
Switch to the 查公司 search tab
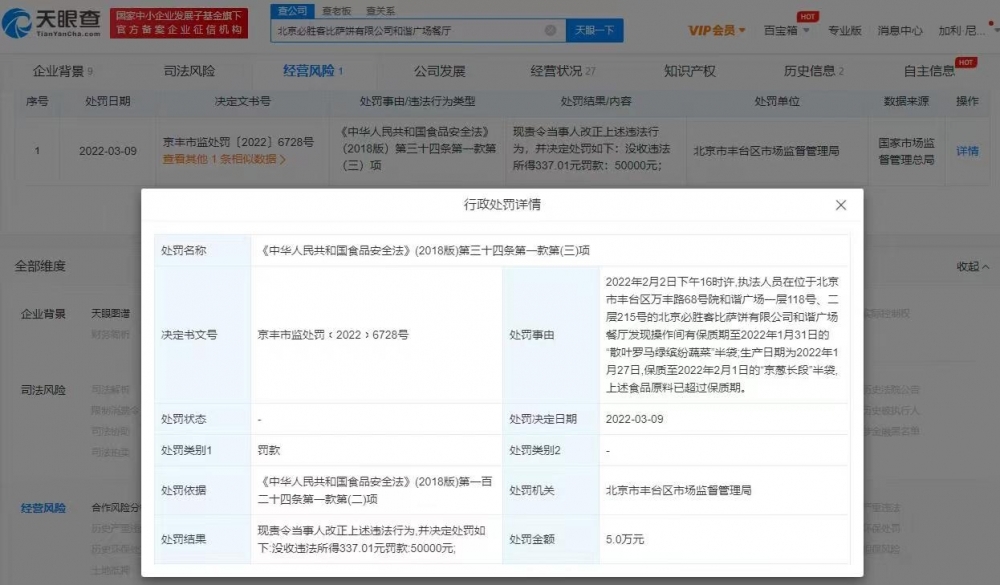point(292,11)
